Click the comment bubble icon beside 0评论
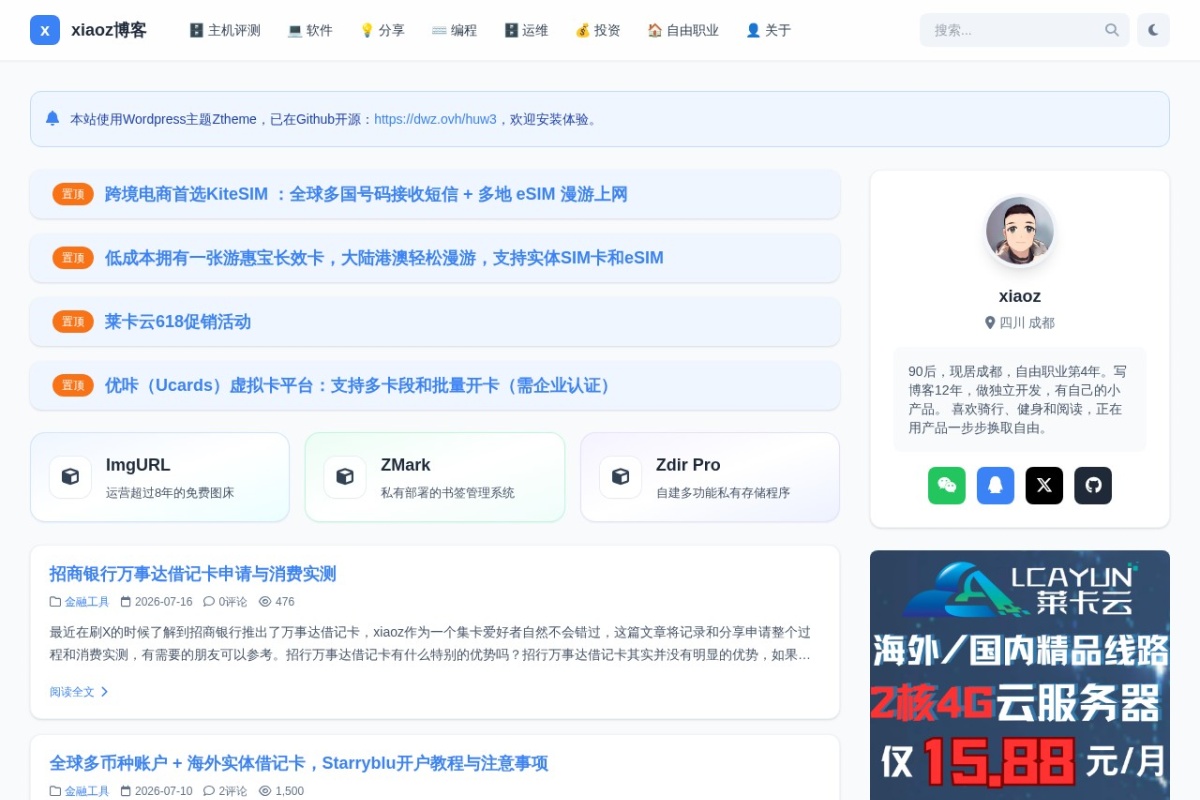 click(x=209, y=602)
